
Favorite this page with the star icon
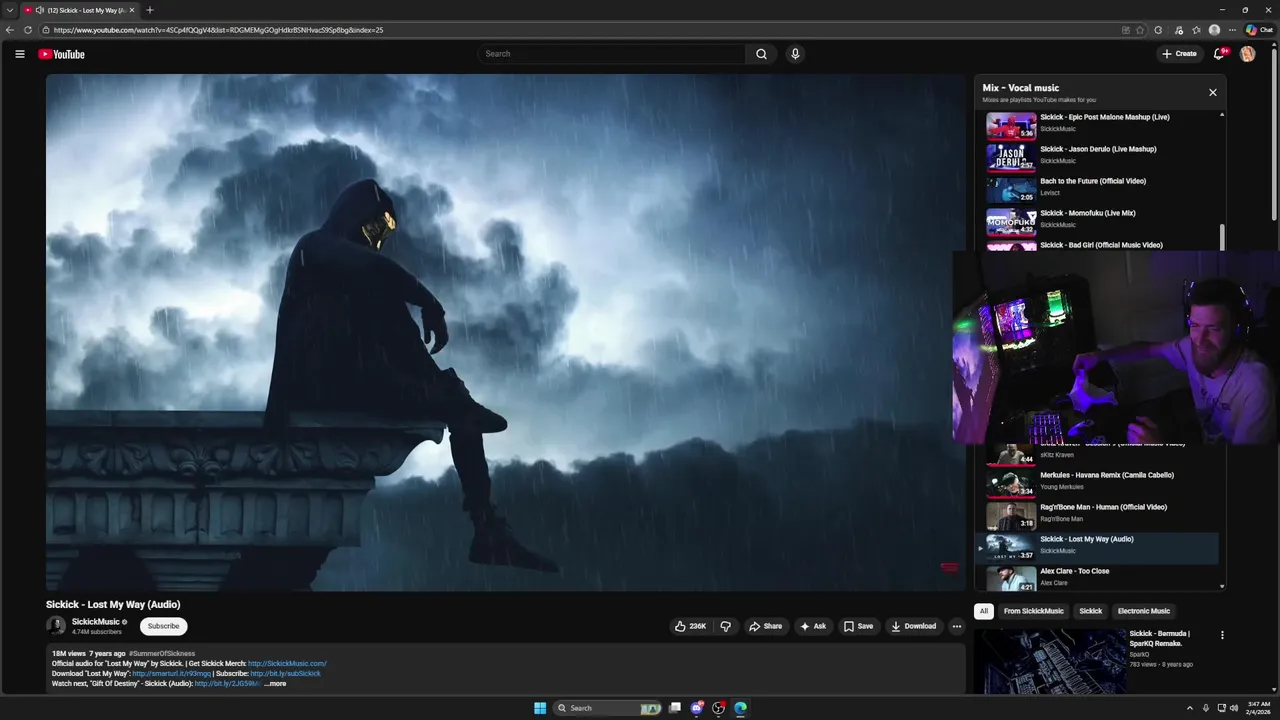(1140, 30)
